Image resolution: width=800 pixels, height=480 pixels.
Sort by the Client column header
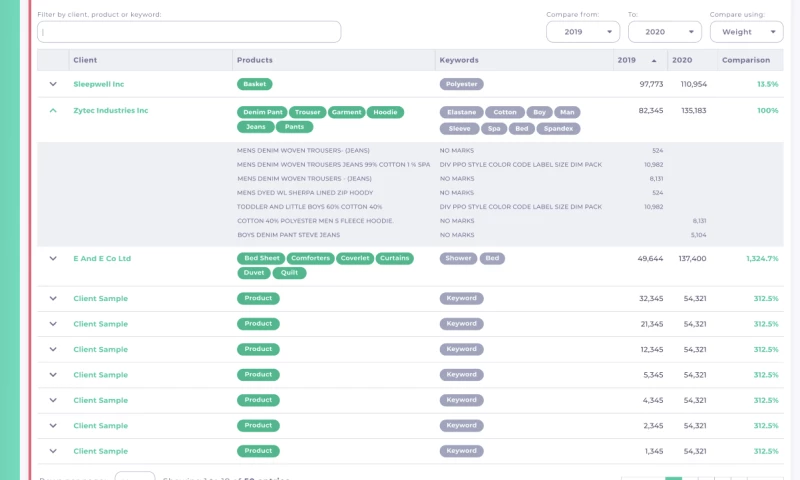(x=85, y=60)
